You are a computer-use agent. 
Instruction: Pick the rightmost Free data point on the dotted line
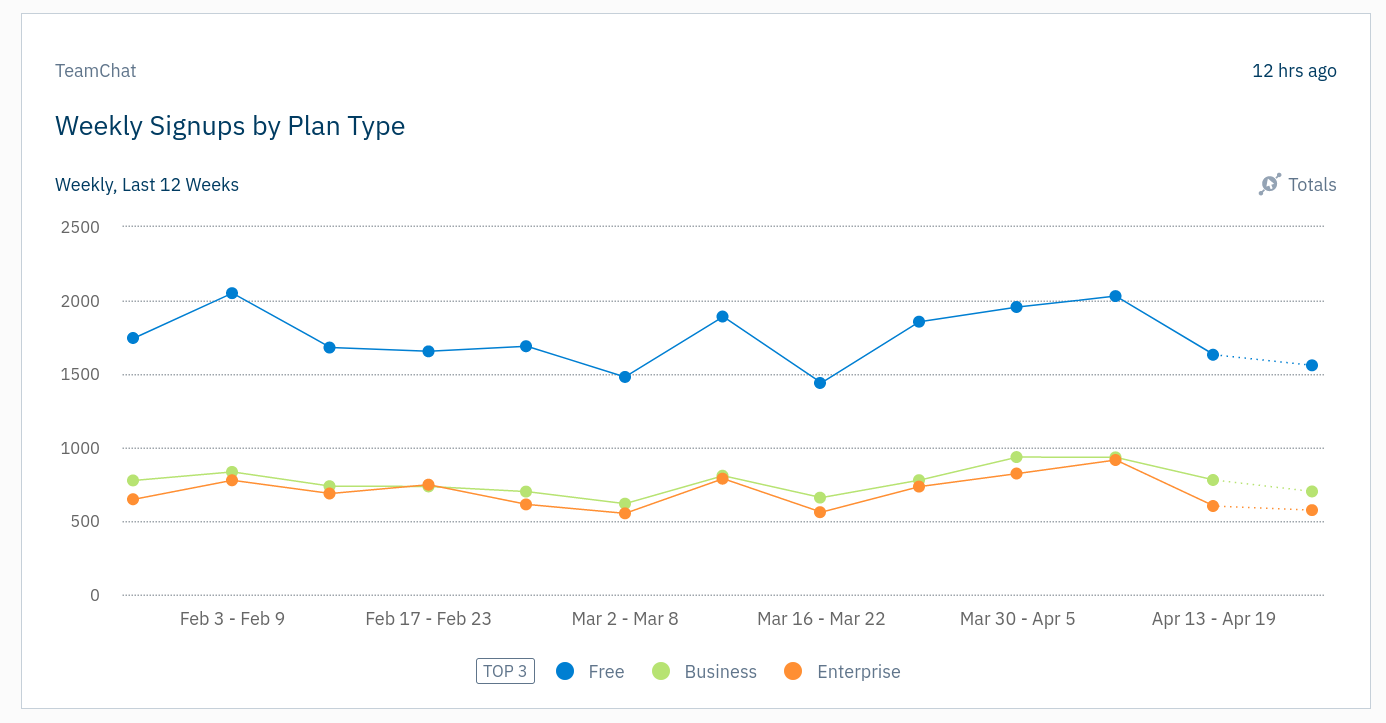(1311, 365)
